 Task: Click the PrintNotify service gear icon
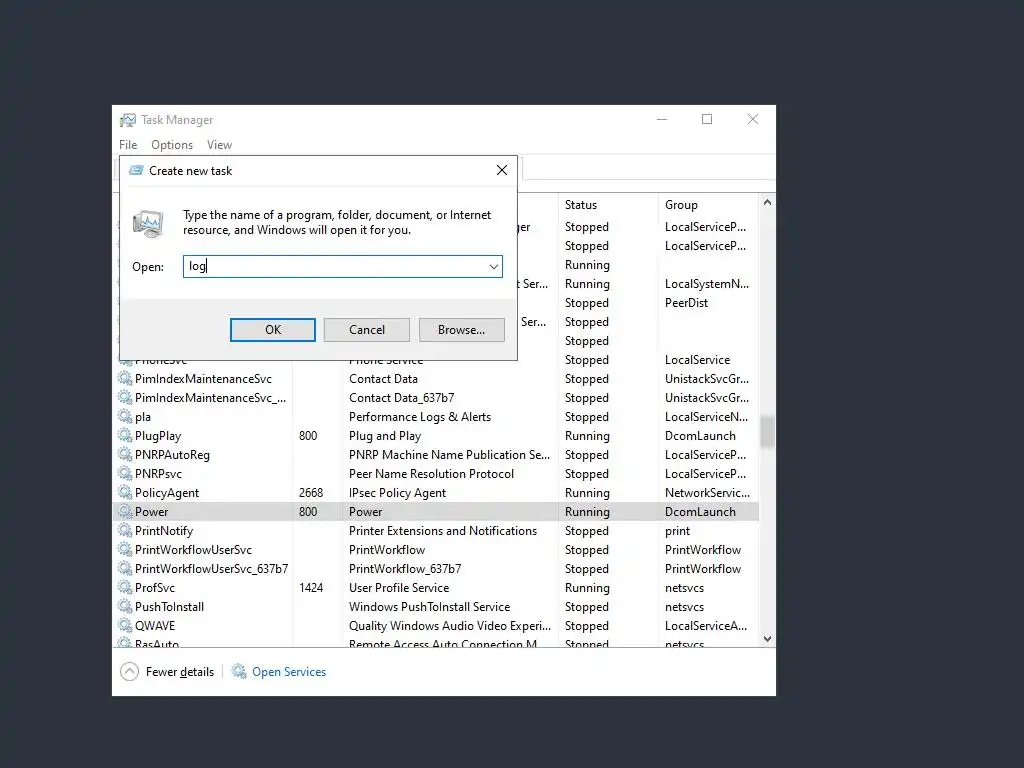pos(125,530)
